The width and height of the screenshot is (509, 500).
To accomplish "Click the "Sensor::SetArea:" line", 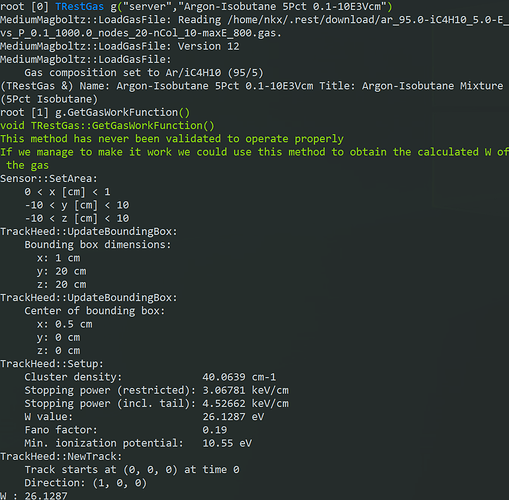I will click(x=49, y=179).
